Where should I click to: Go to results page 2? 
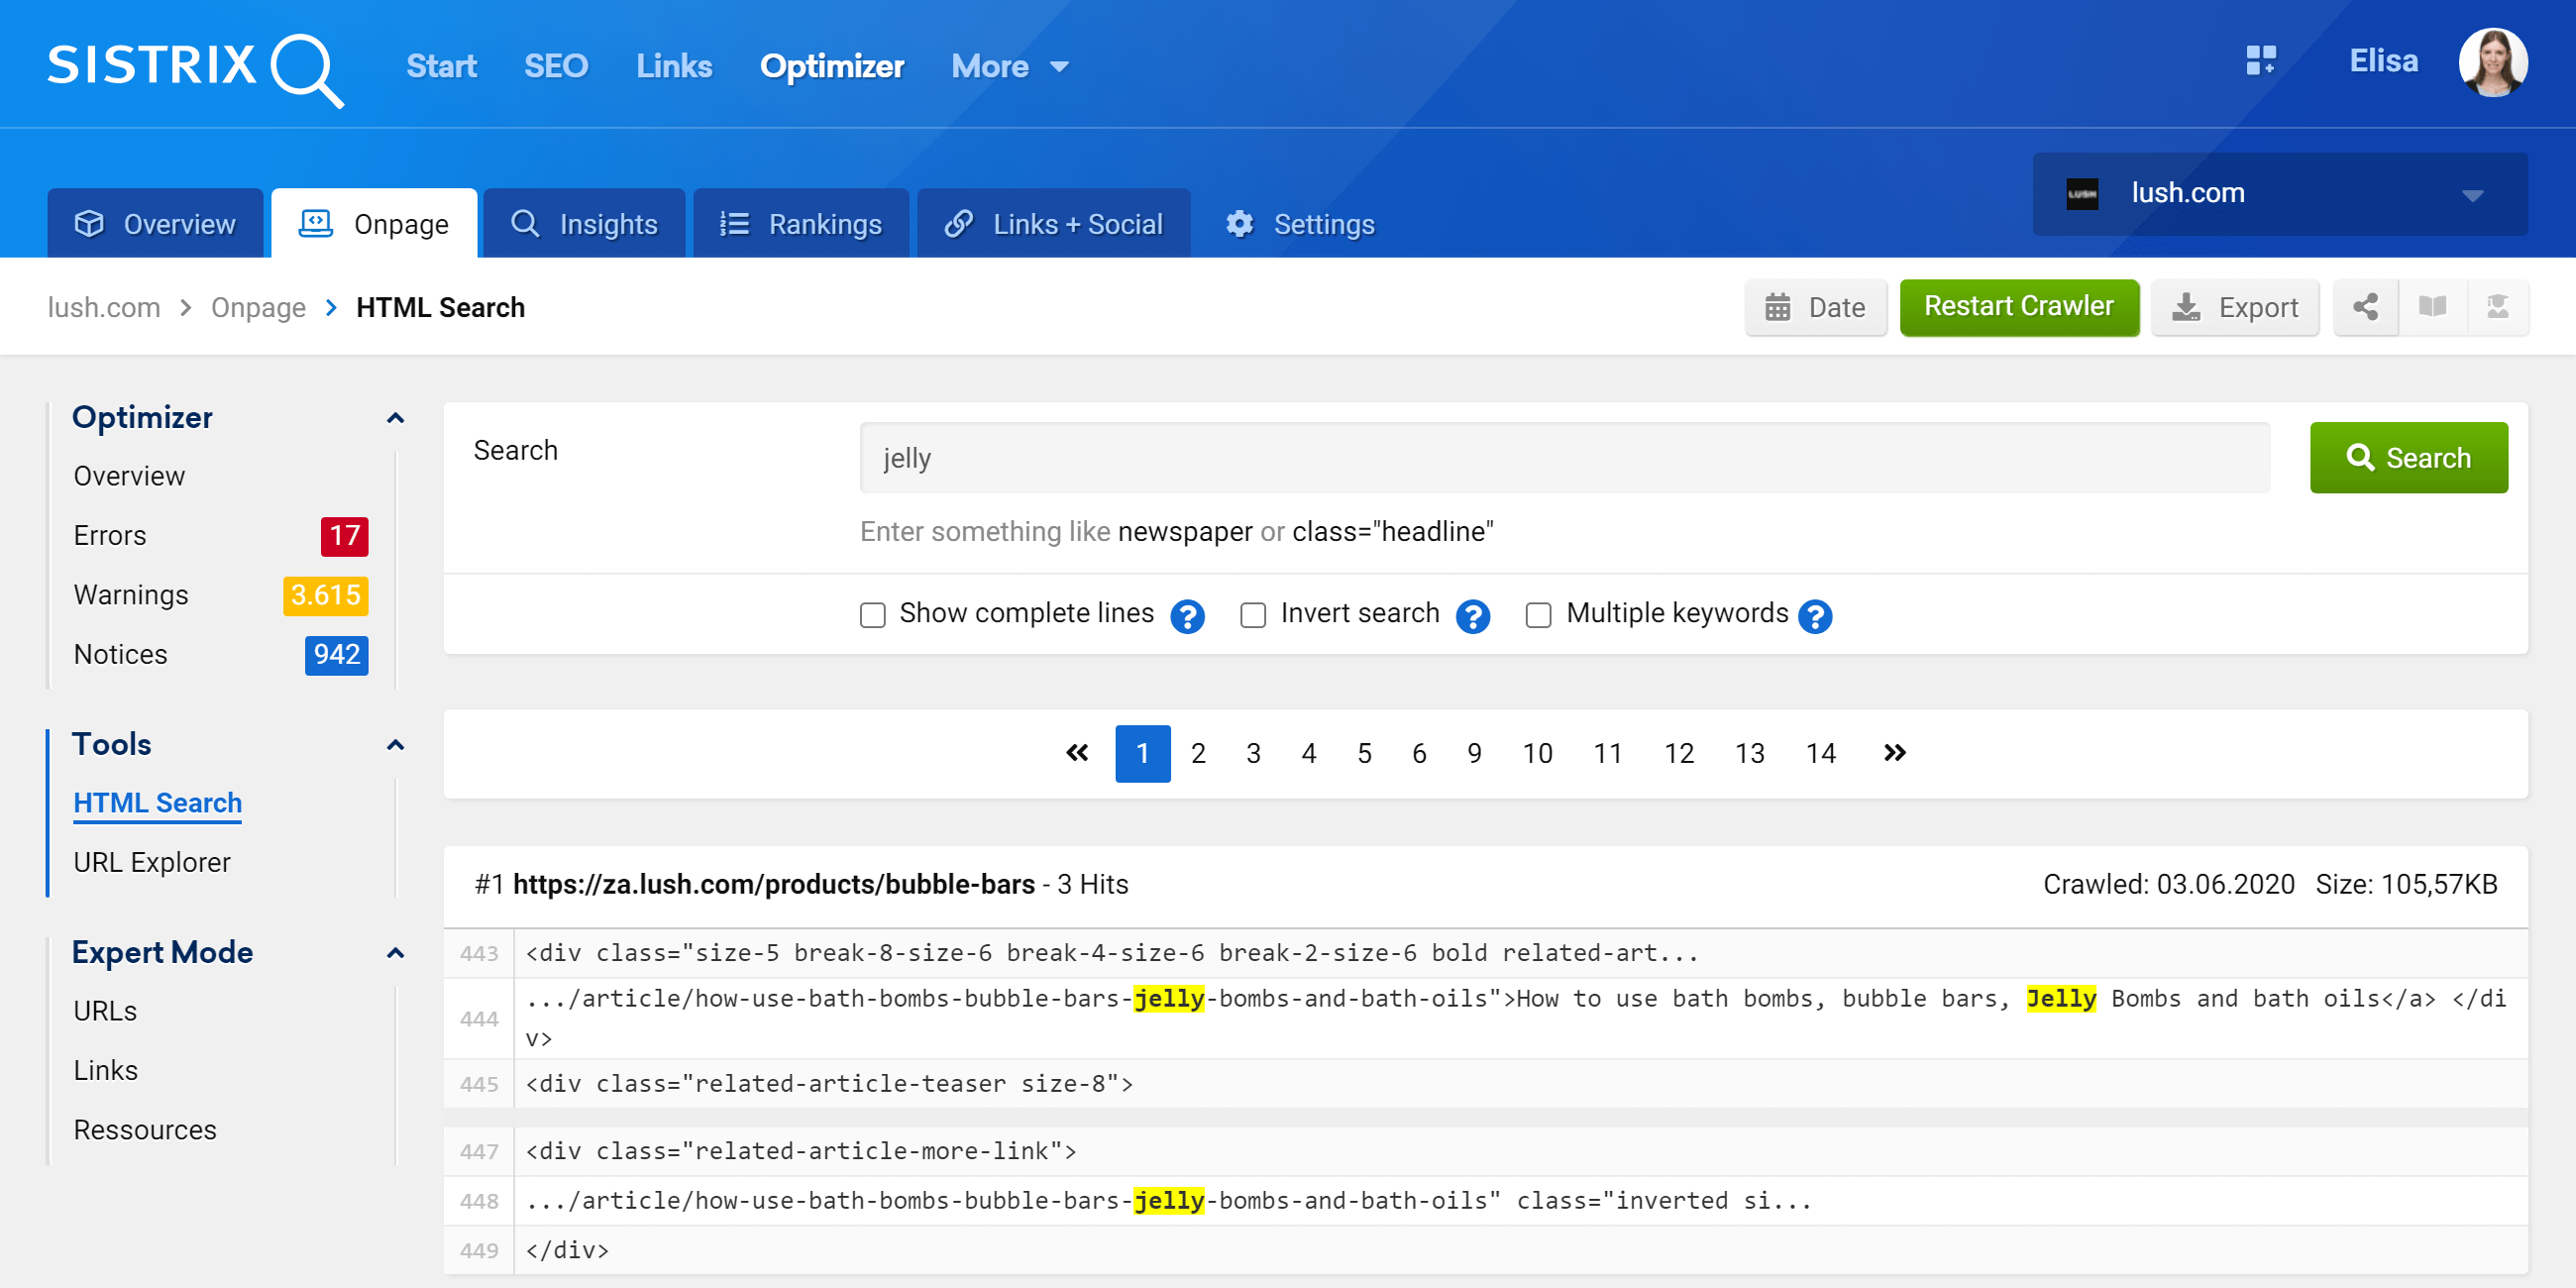[1198, 754]
